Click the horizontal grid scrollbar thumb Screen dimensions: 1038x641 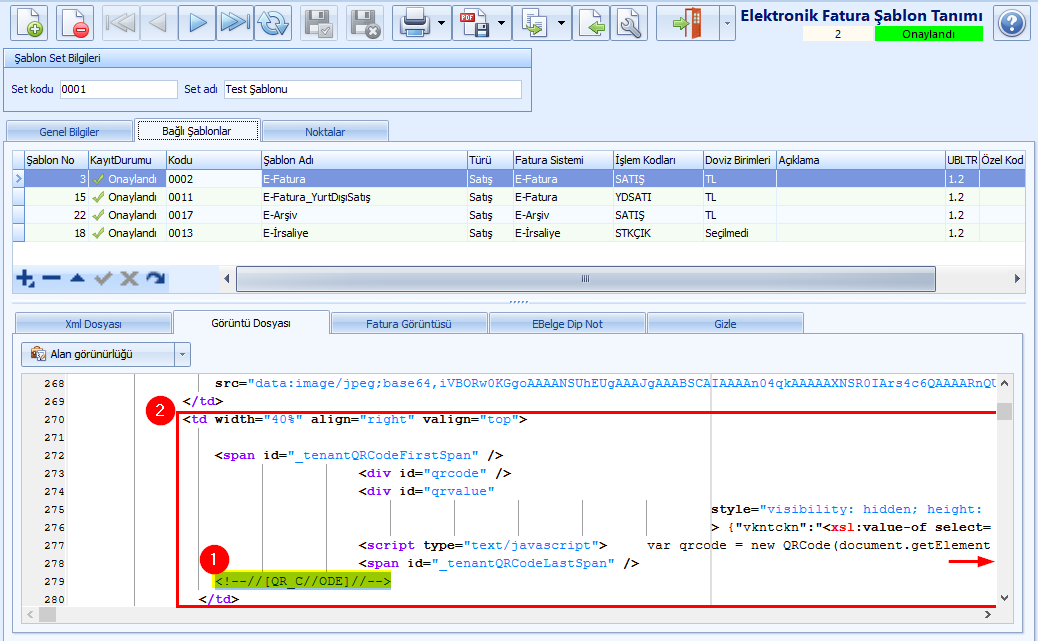click(586, 279)
